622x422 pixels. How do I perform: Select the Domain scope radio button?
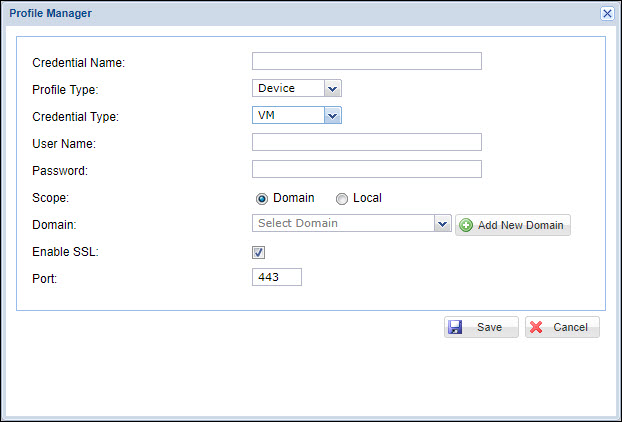(x=262, y=198)
